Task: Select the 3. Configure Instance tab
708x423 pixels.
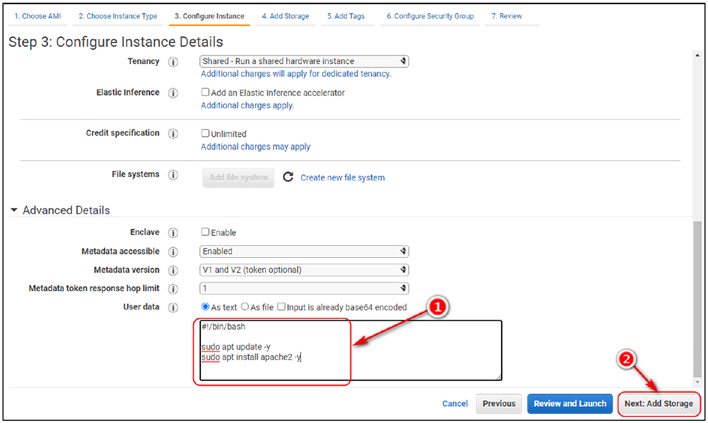Action: pyautogui.click(x=210, y=16)
